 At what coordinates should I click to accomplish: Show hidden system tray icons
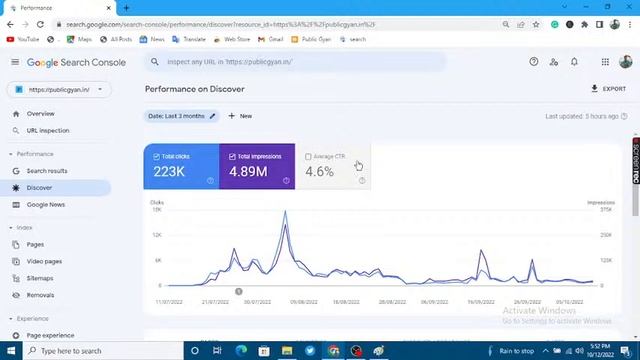click(545, 351)
